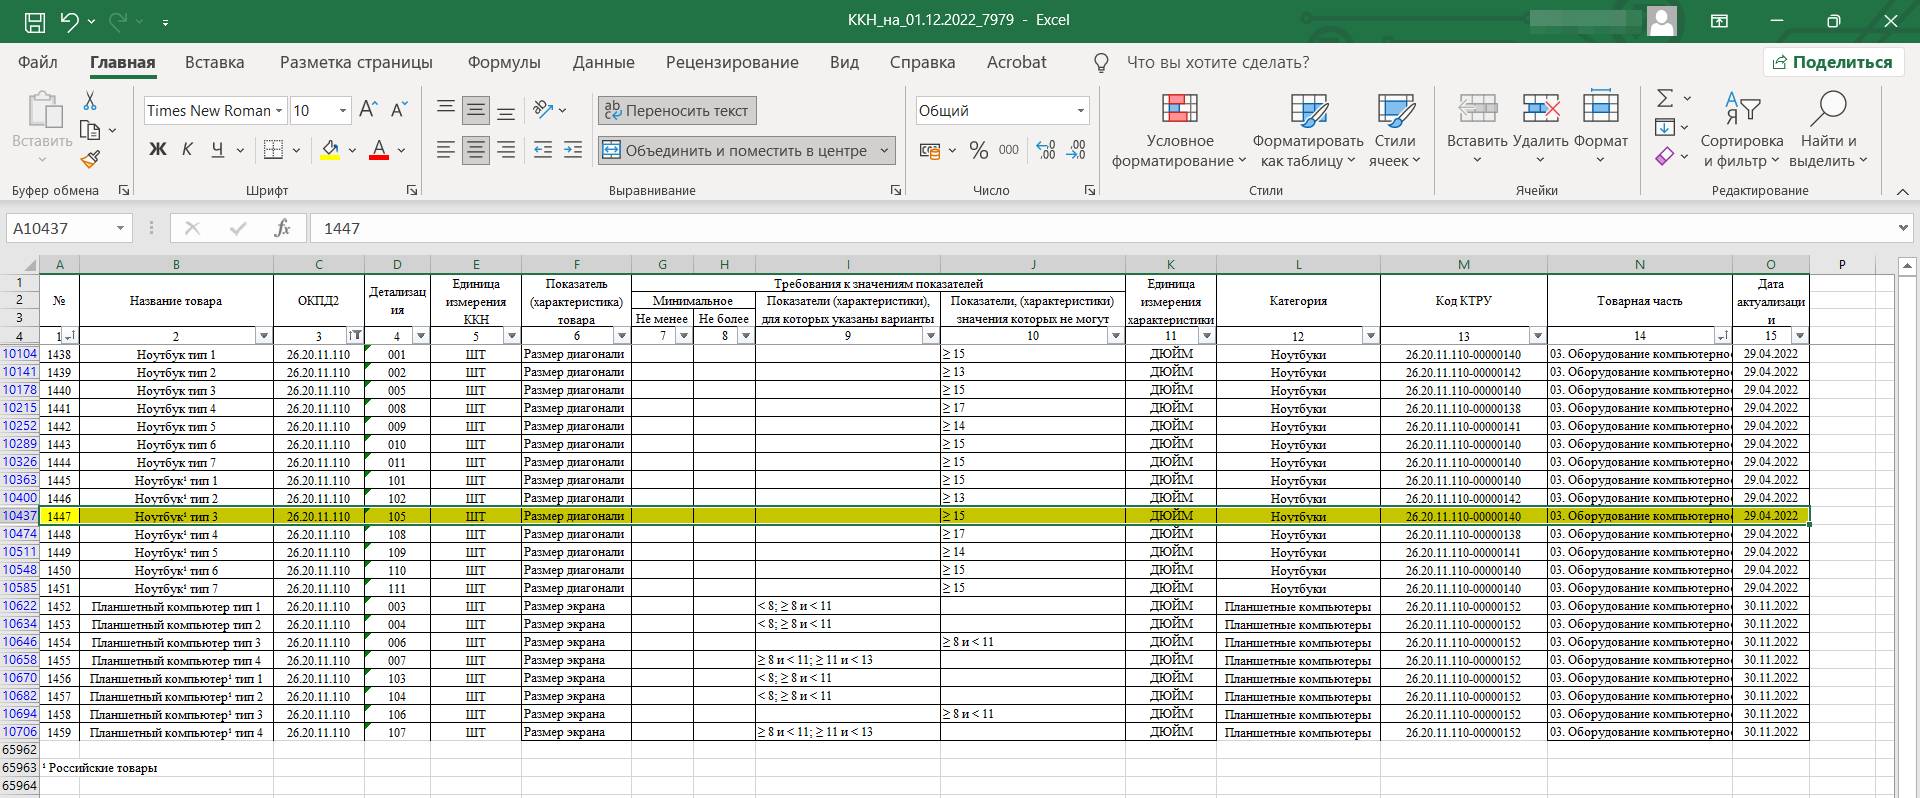This screenshot has height=798, width=1920.
Task: Switch to the Данные ribbon tab
Action: [x=603, y=62]
